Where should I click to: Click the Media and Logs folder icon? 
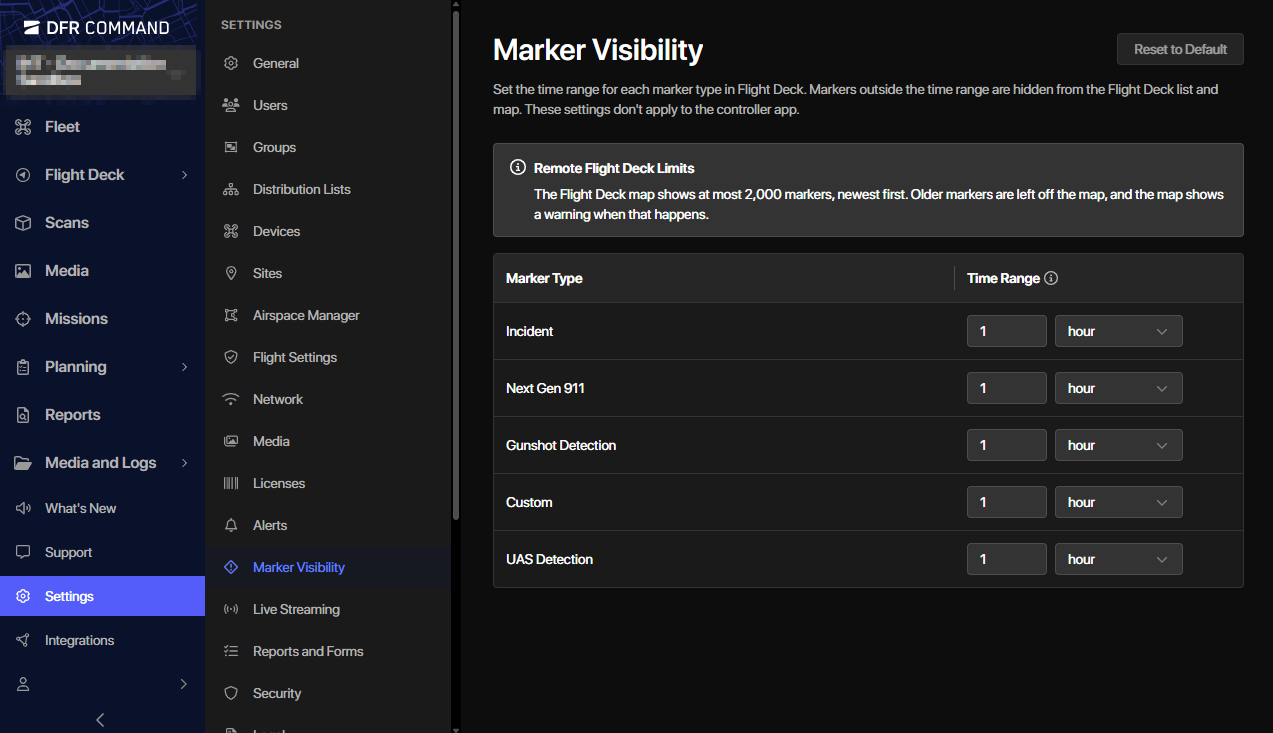click(23, 463)
